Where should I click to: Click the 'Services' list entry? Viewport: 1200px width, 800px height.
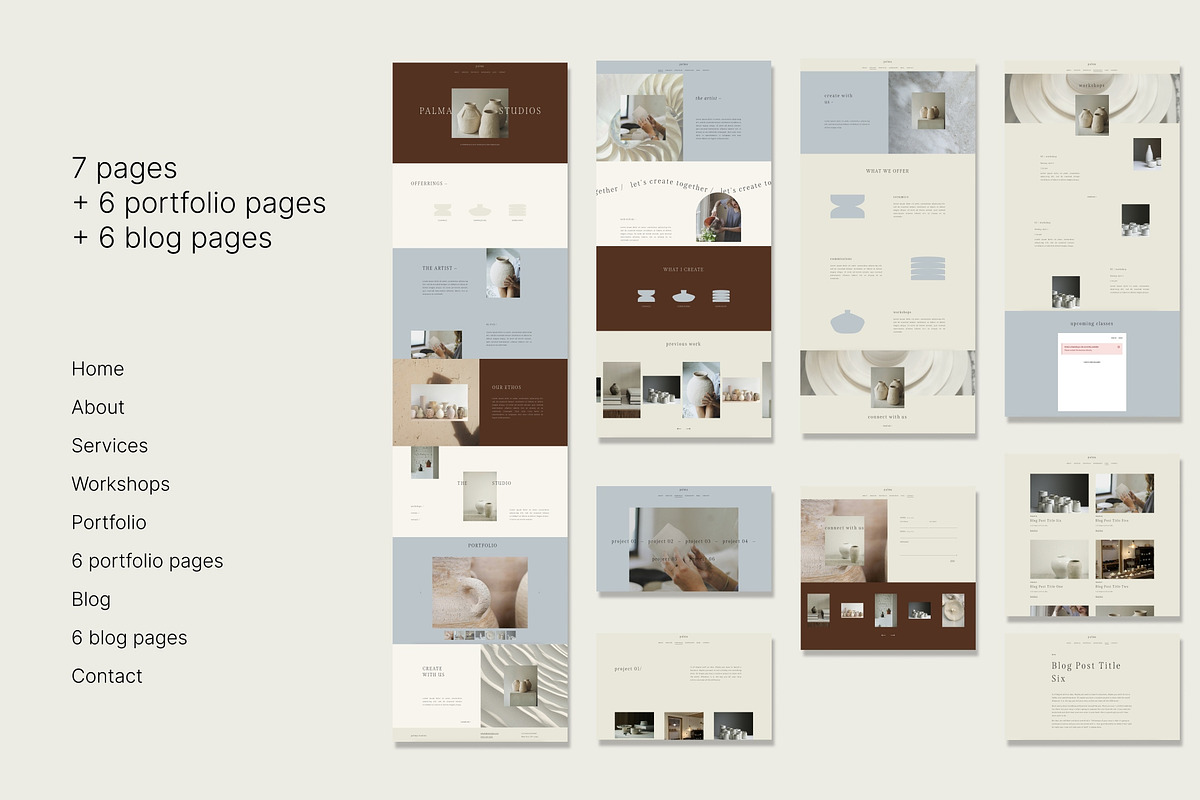click(110, 446)
